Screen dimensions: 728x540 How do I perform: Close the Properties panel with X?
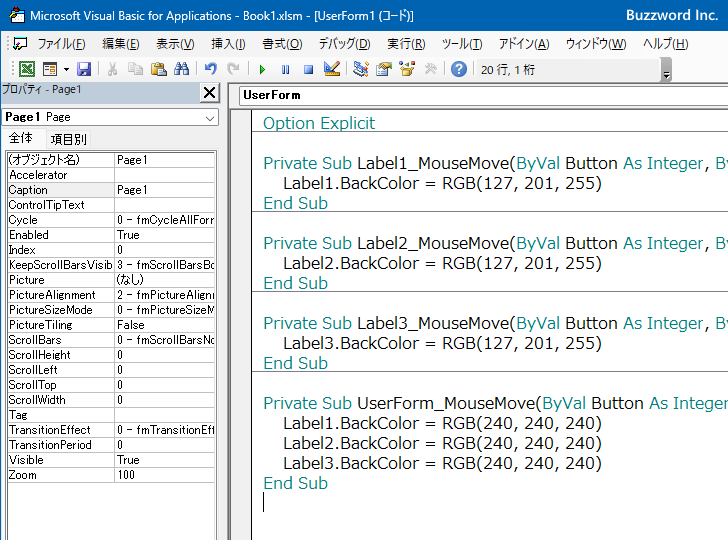click(x=209, y=93)
